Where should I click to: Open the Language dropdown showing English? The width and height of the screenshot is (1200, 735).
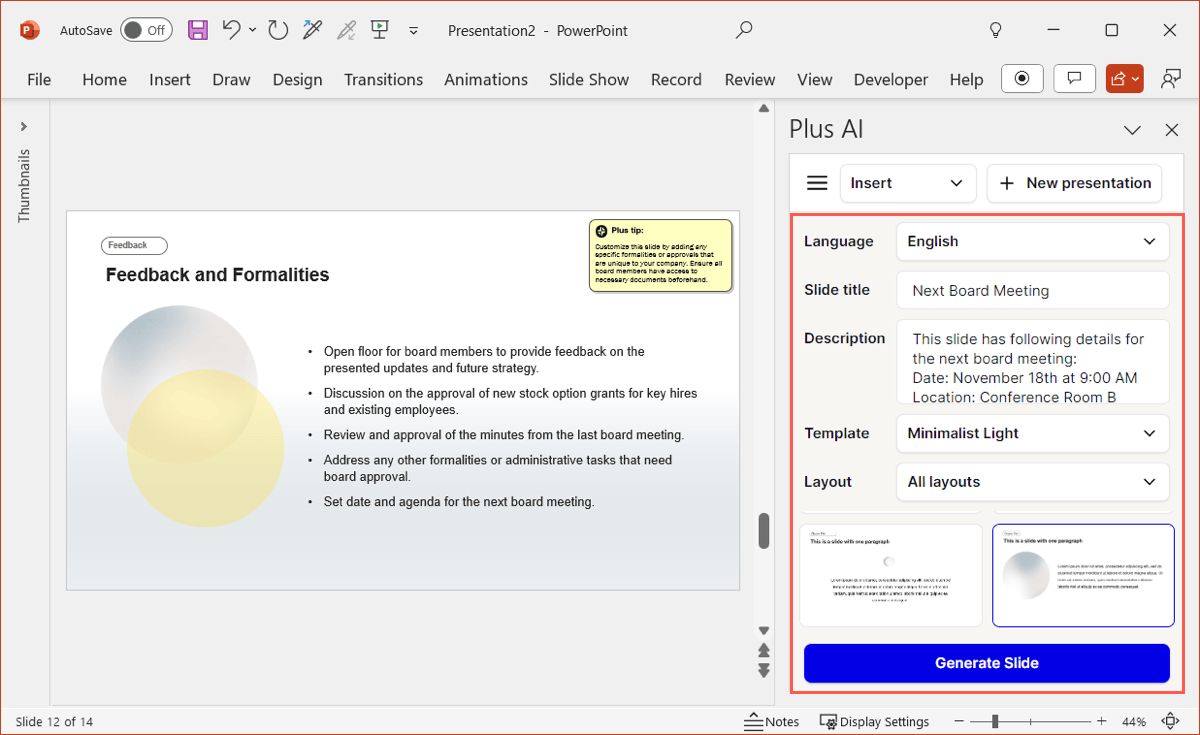(x=1032, y=241)
